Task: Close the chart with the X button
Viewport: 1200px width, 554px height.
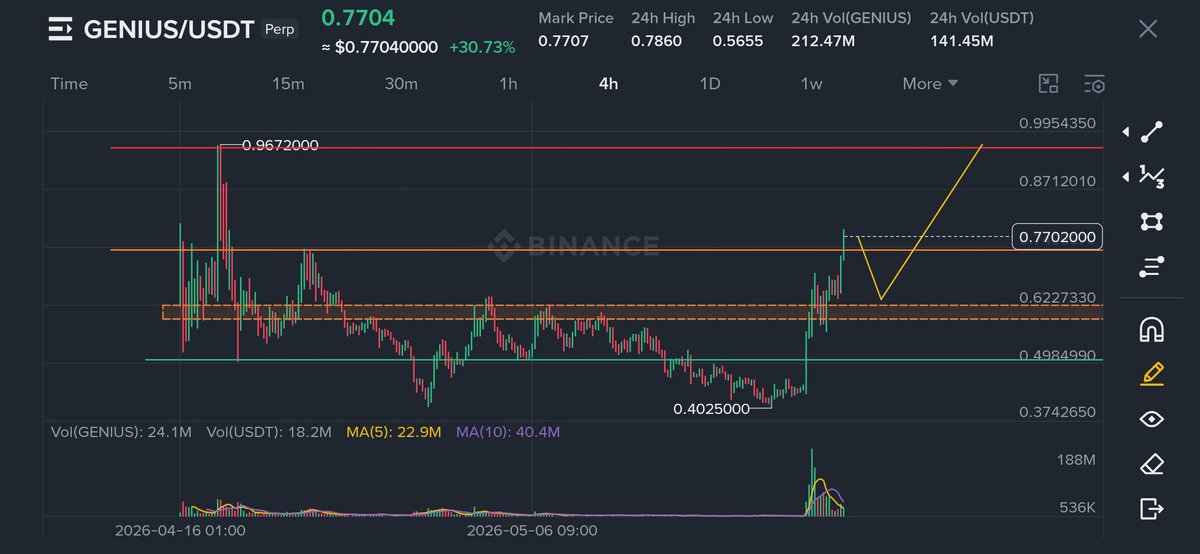Action: [1148, 29]
